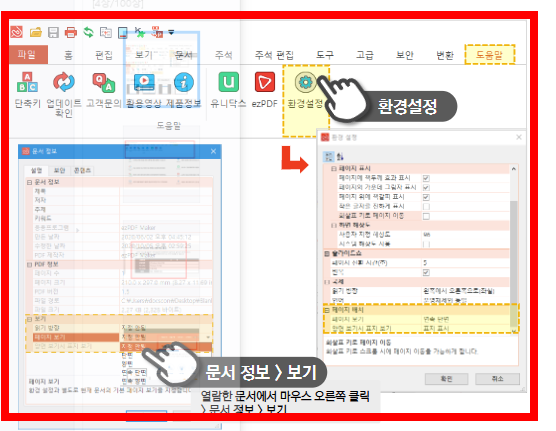
Task: Click the 업데이트 확인 update check icon
Action: coord(64,82)
